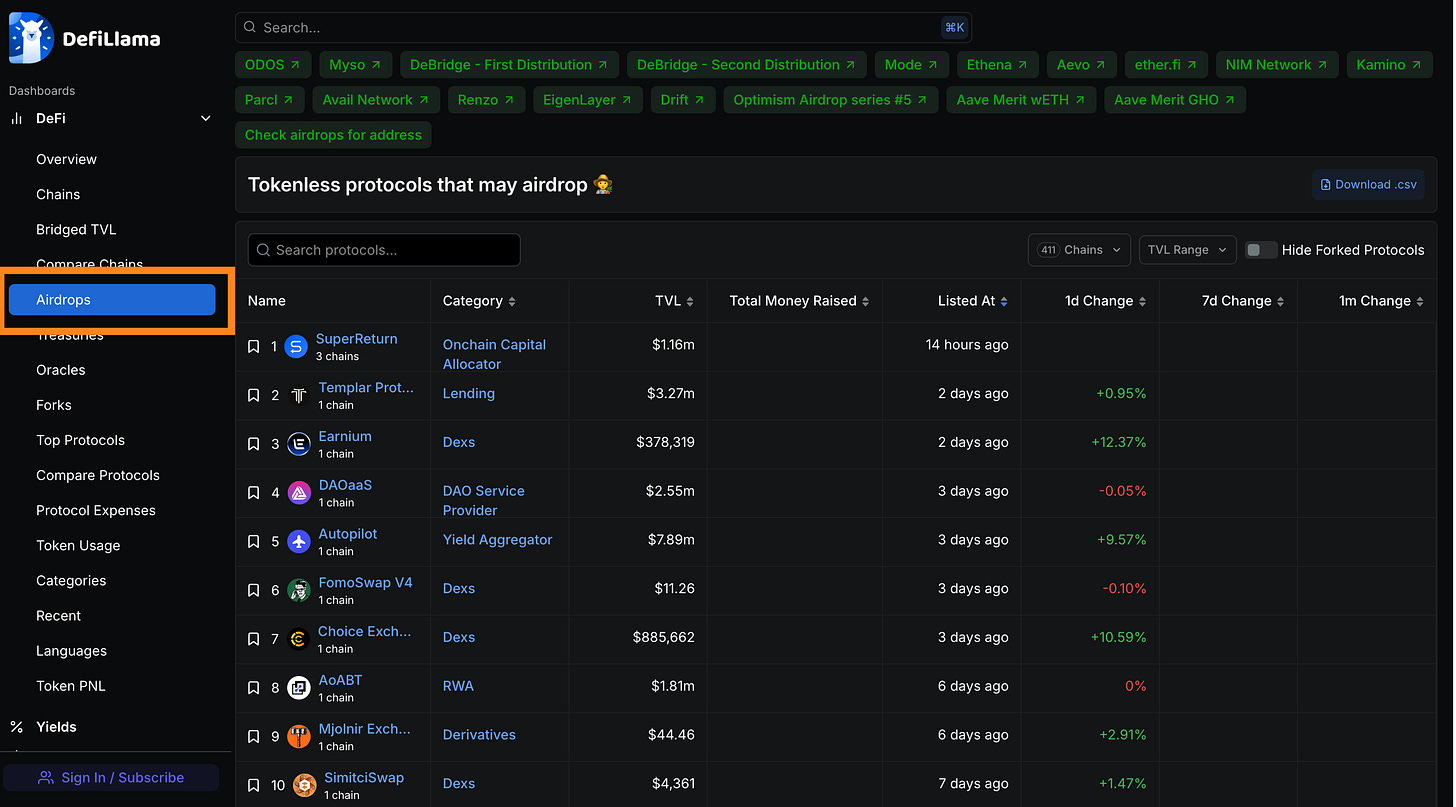Sort table by 1m Change
Viewport: 1456px width, 807px height.
(x=1381, y=301)
